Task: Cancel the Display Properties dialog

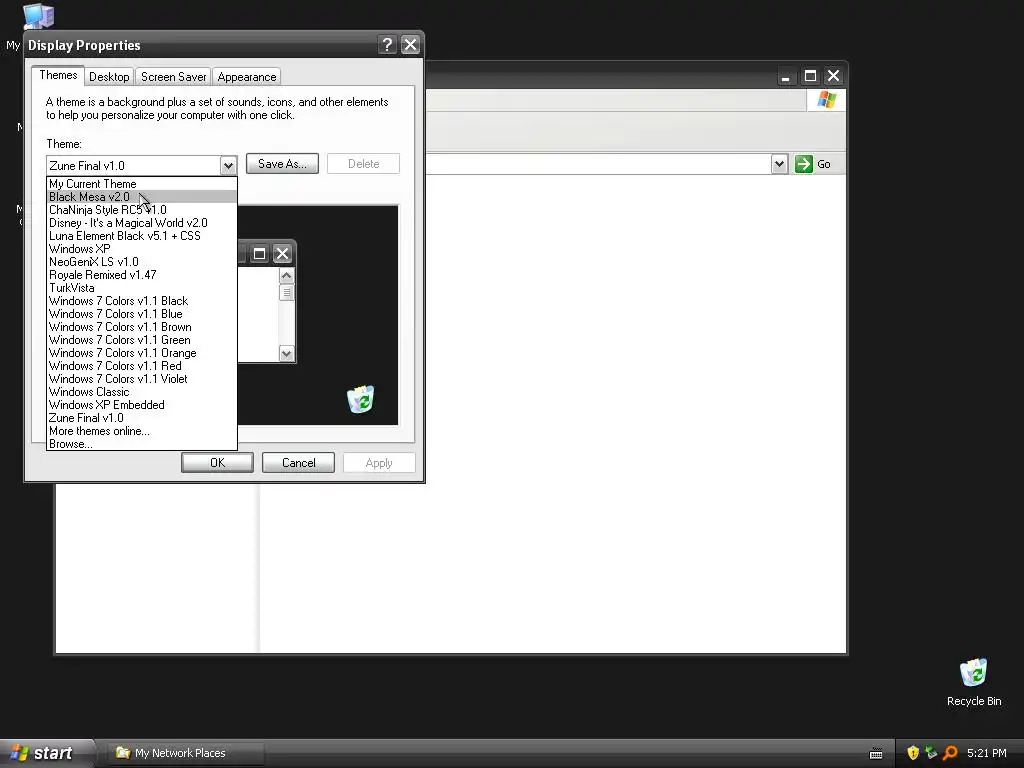Action: point(298,462)
